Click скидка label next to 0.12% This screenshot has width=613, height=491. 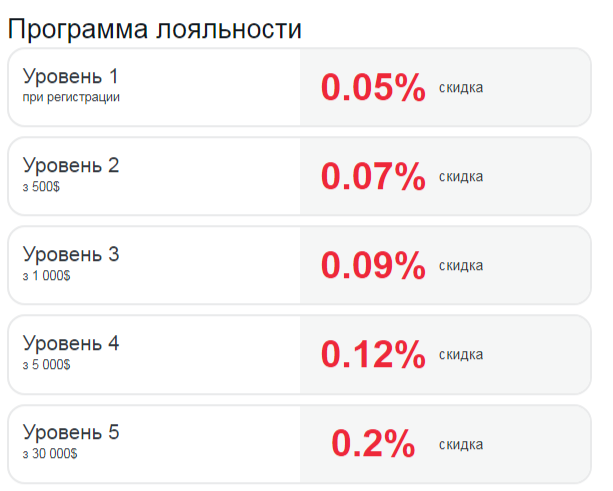tap(461, 355)
